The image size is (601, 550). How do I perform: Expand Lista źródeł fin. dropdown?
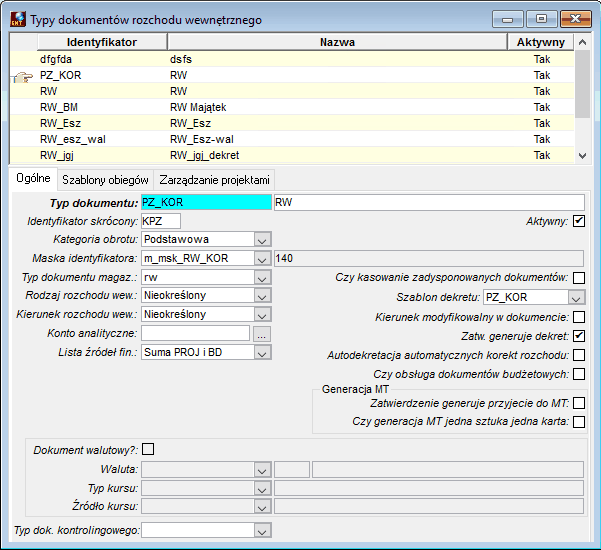(262, 353)
